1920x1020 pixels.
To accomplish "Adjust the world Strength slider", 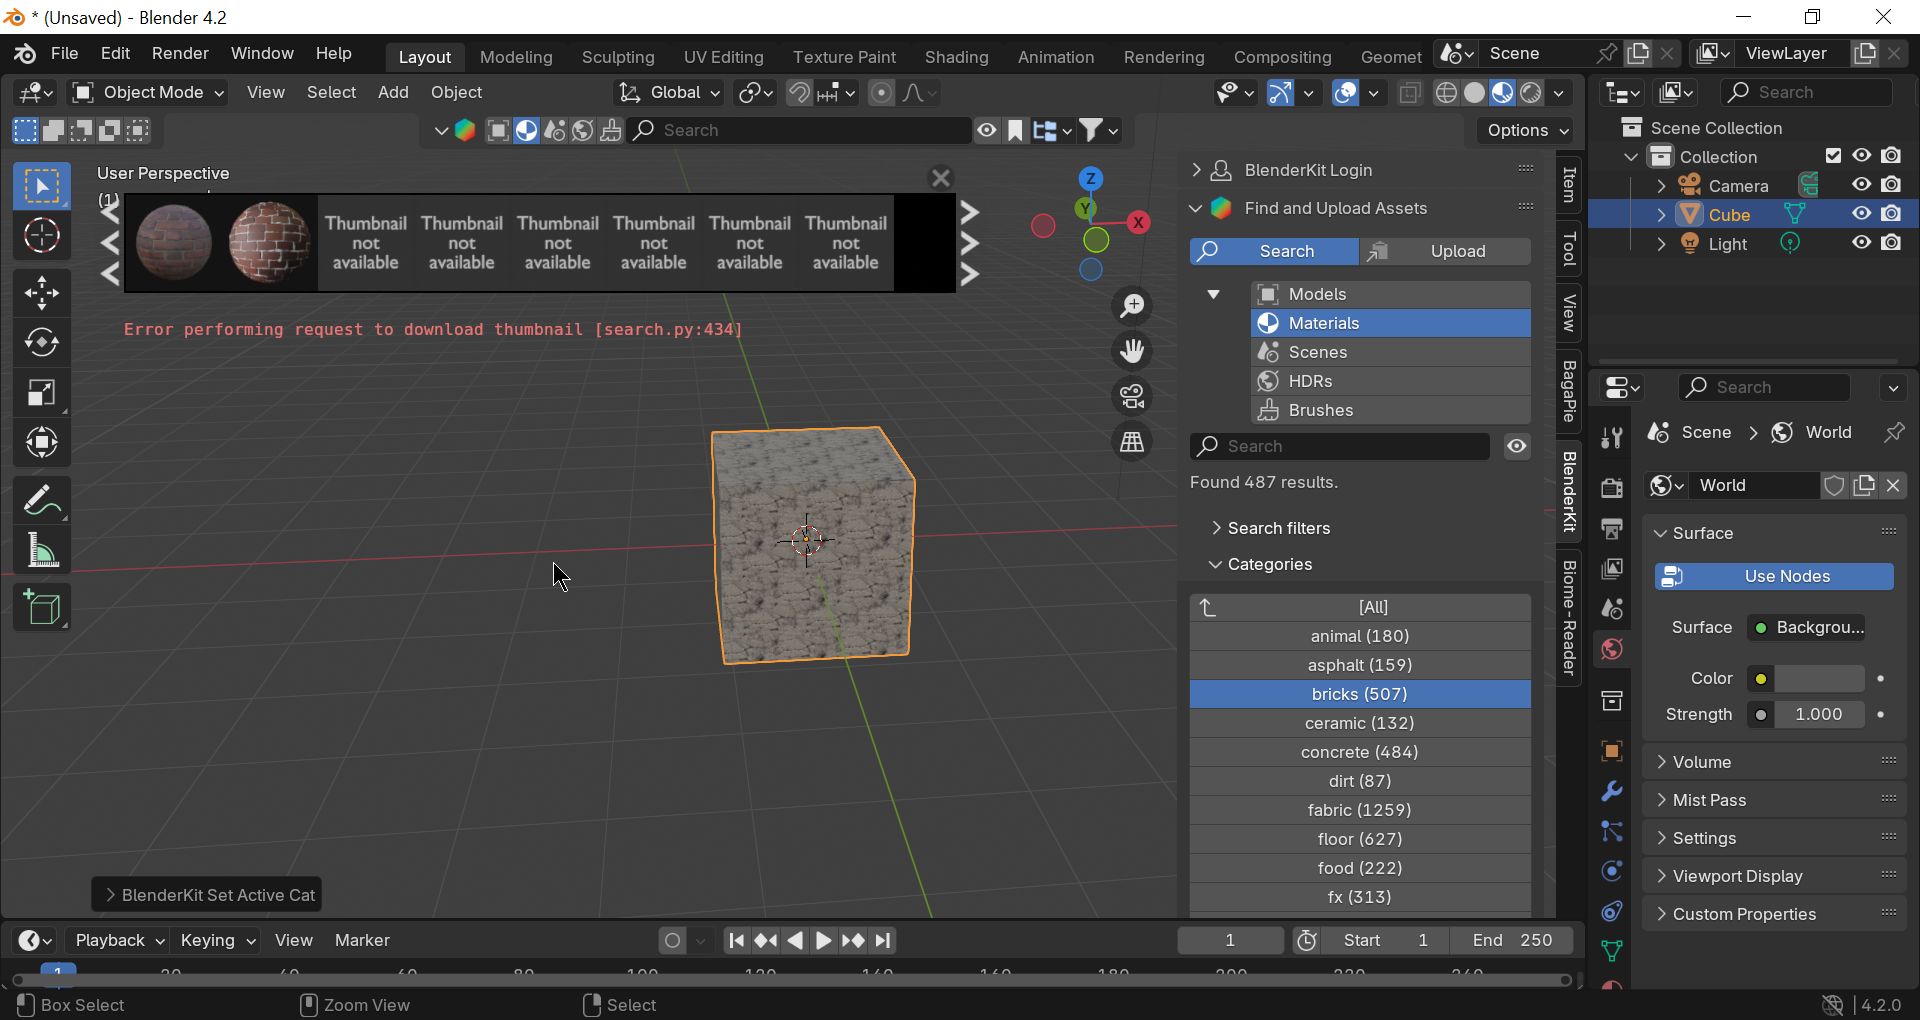I will 1817,715.
